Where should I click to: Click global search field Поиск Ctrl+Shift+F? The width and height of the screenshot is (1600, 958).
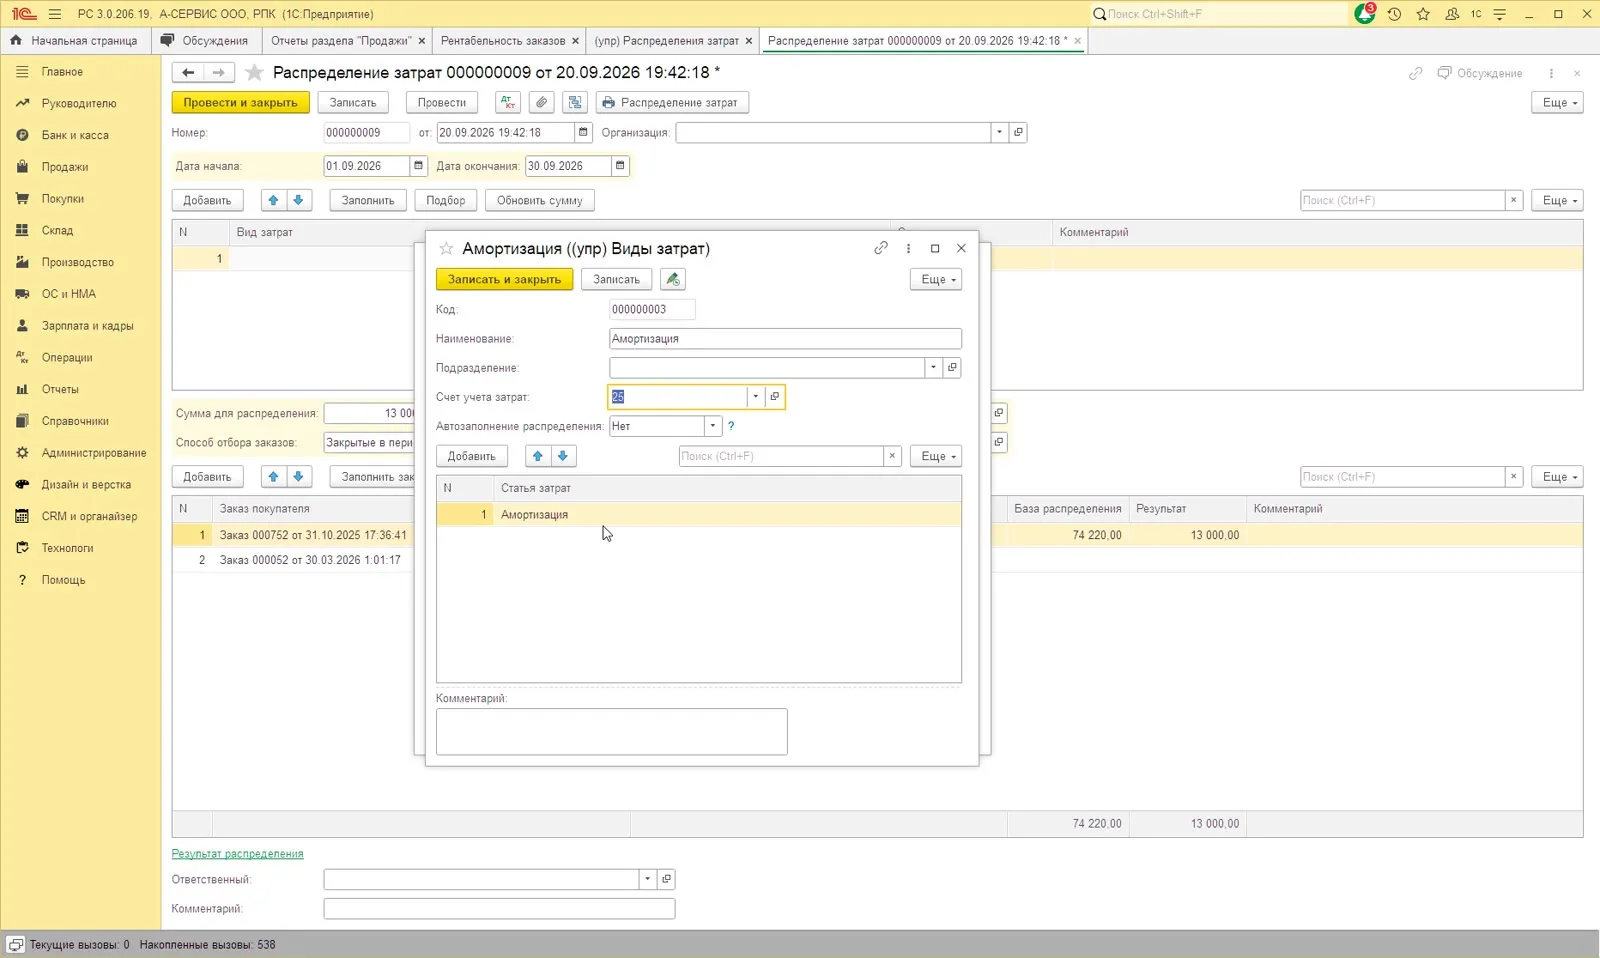pyautogui.click(x=1220, y=14)
